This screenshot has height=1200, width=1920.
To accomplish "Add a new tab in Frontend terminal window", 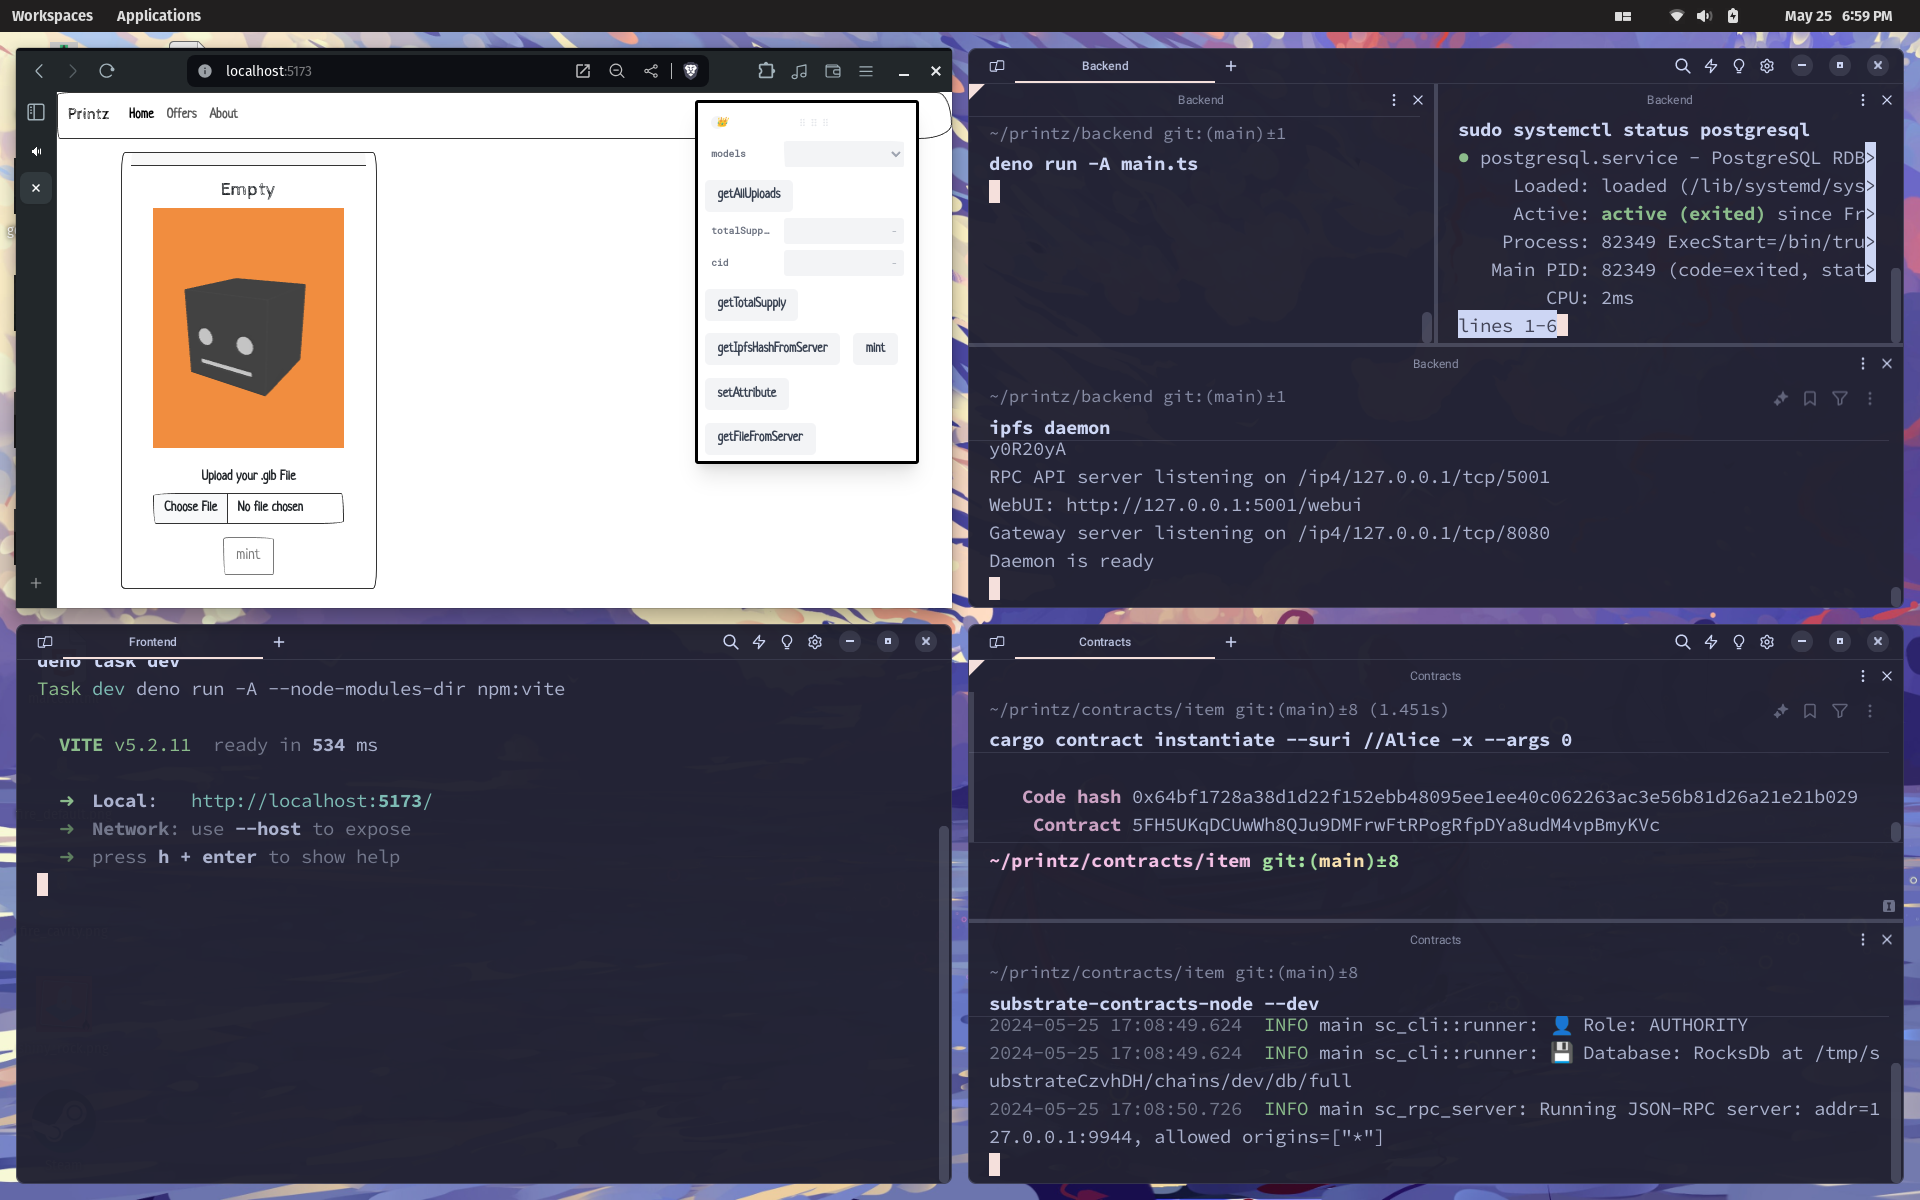I will pos(279,642).
